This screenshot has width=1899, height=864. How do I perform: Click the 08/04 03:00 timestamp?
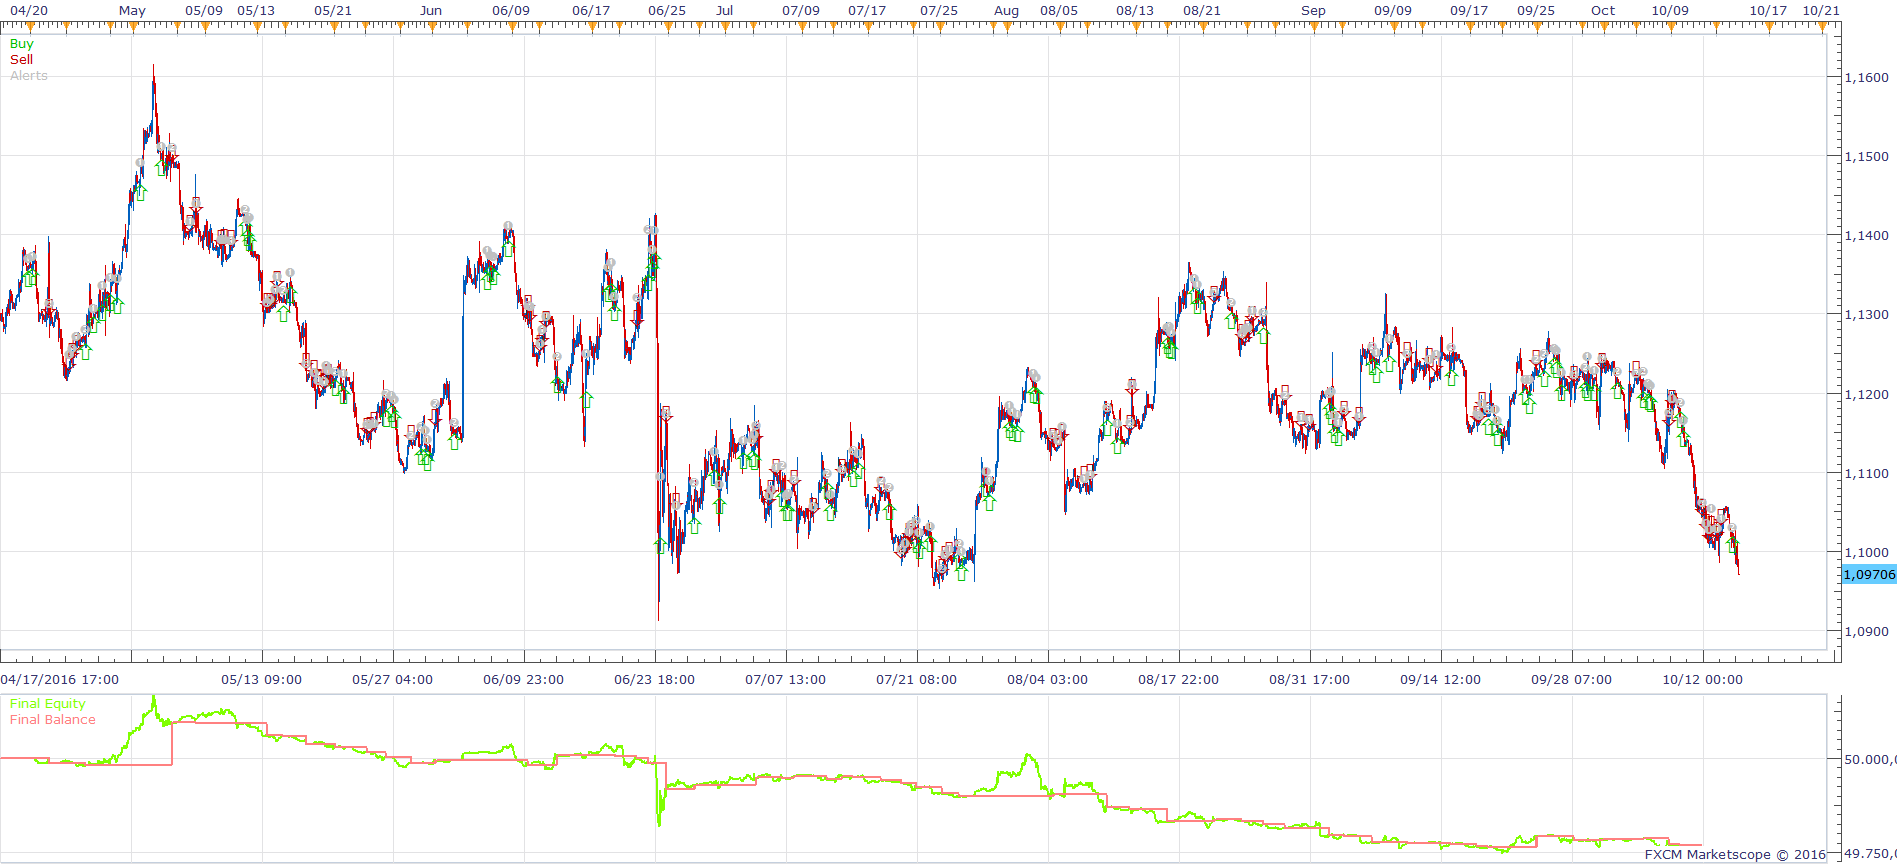click(1048, 680)
